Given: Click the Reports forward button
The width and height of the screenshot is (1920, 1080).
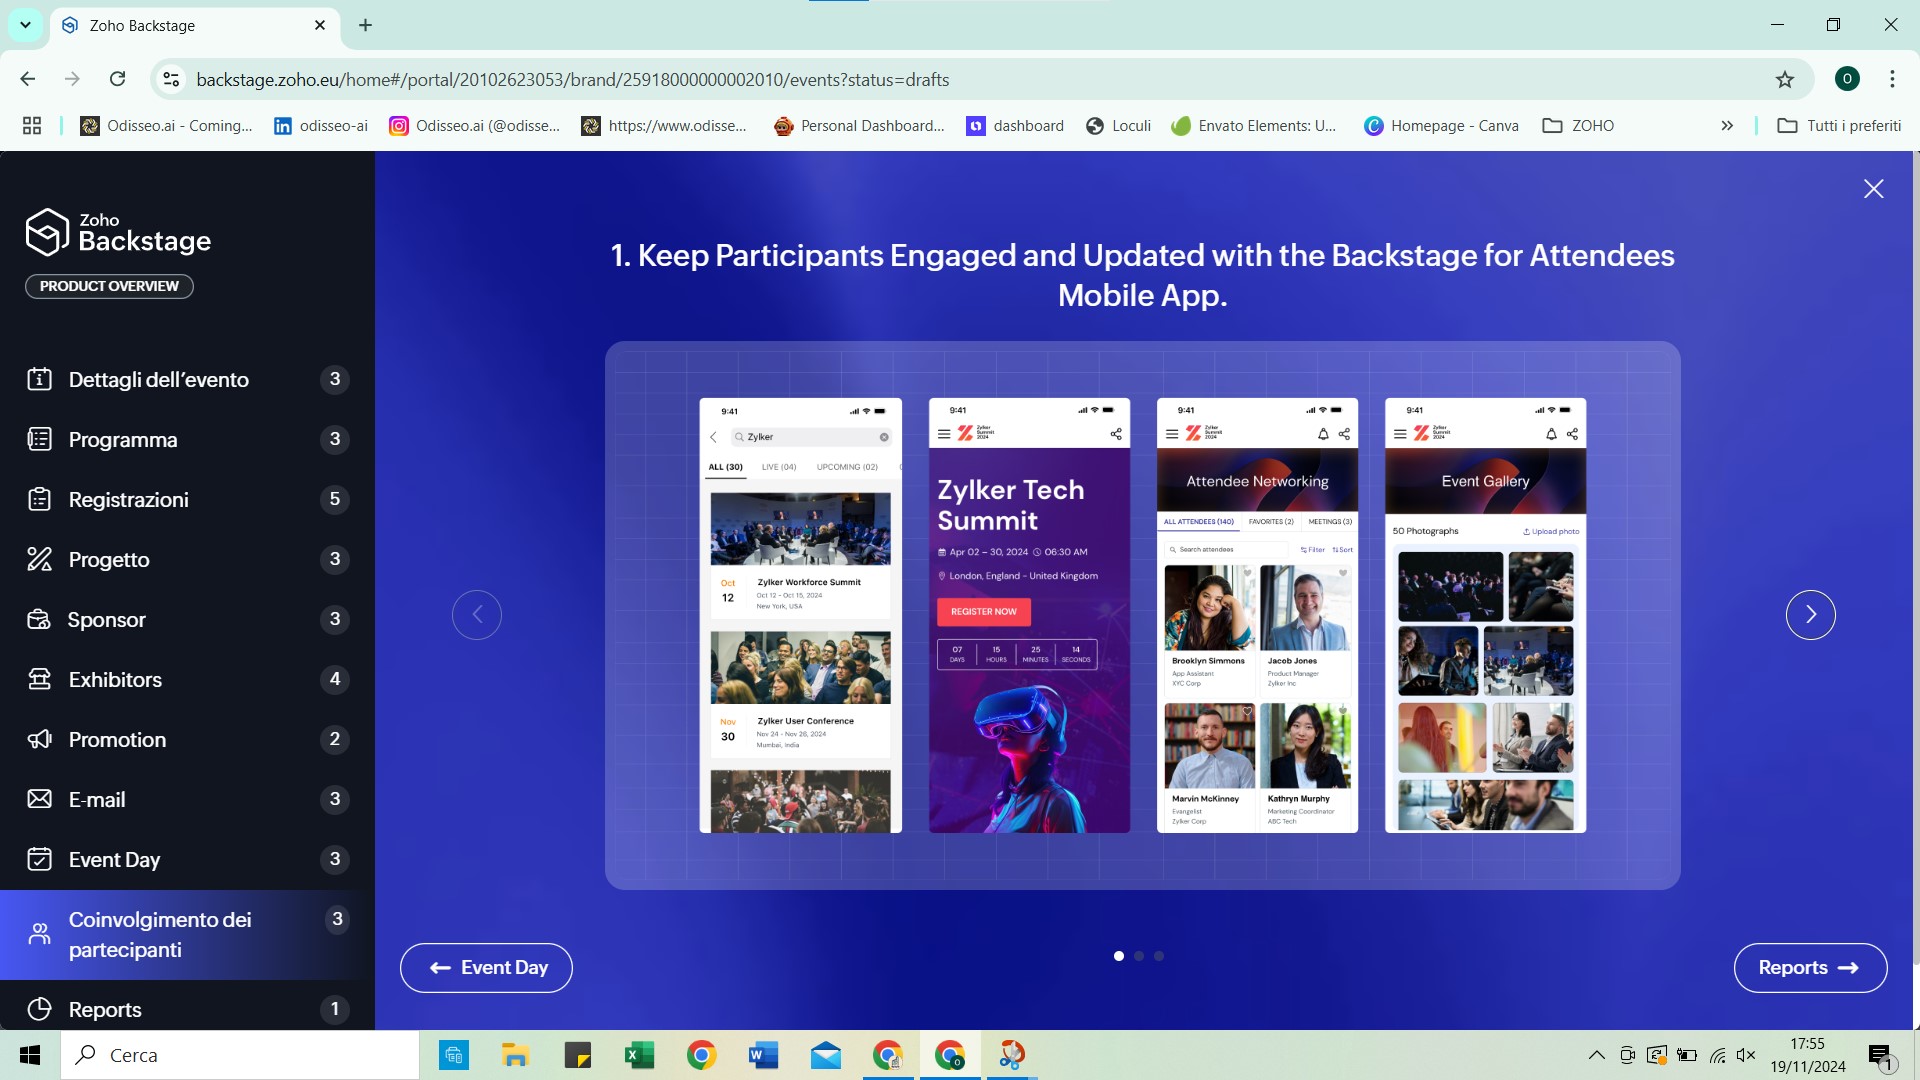Looking at the screenshot, I should click(x=1810, y=968).
